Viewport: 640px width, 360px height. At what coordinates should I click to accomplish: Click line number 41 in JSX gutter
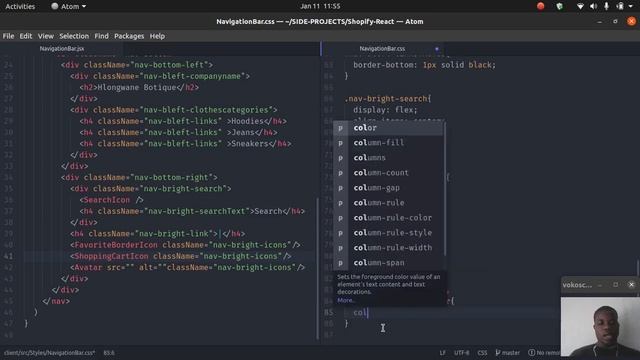pos(9,256)
